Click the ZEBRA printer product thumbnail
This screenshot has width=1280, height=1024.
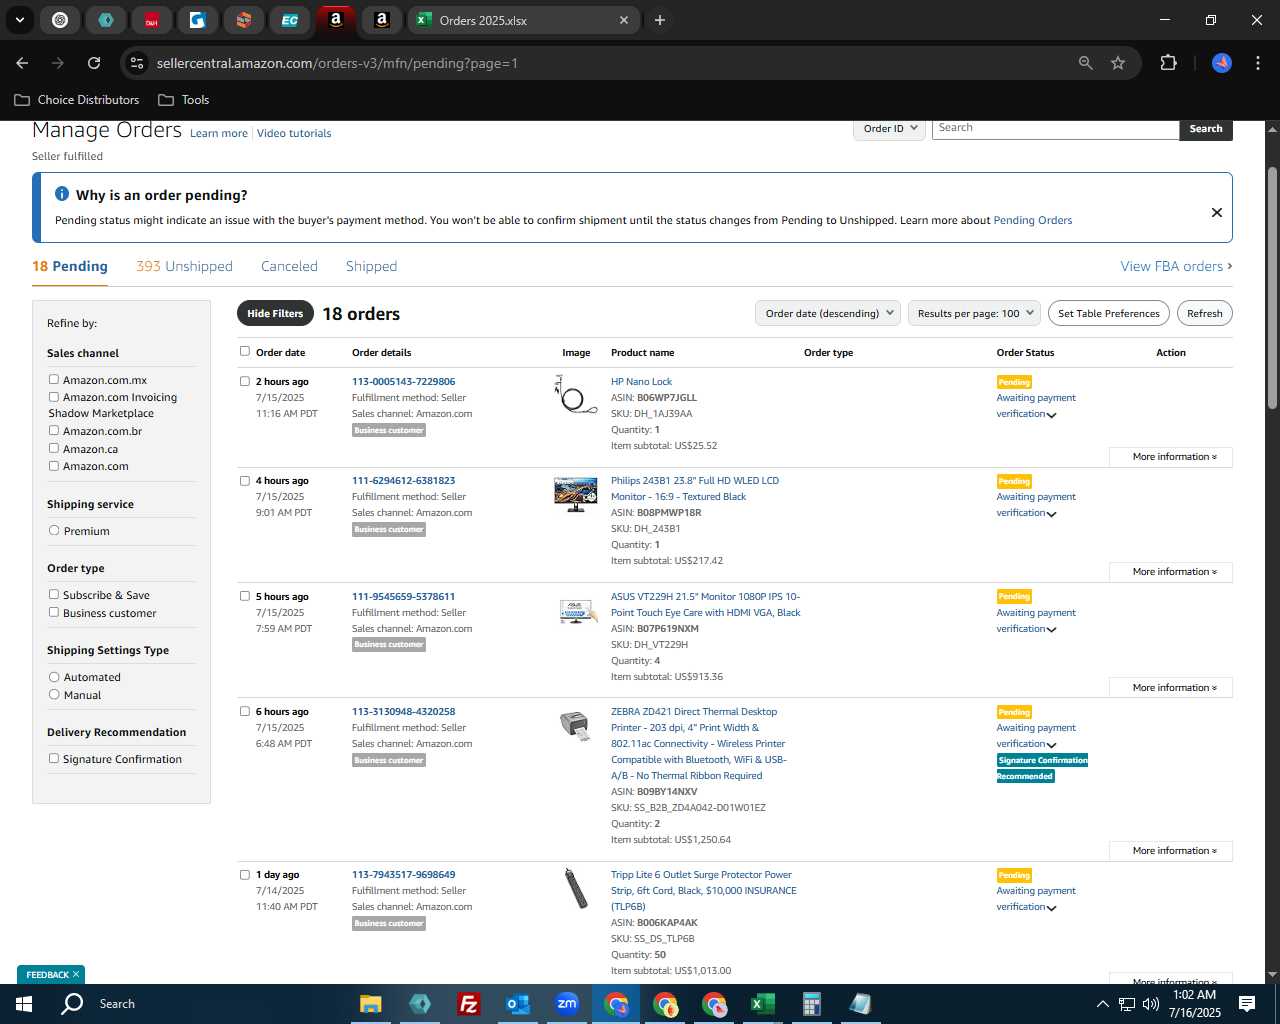click(x=575, y=725)
